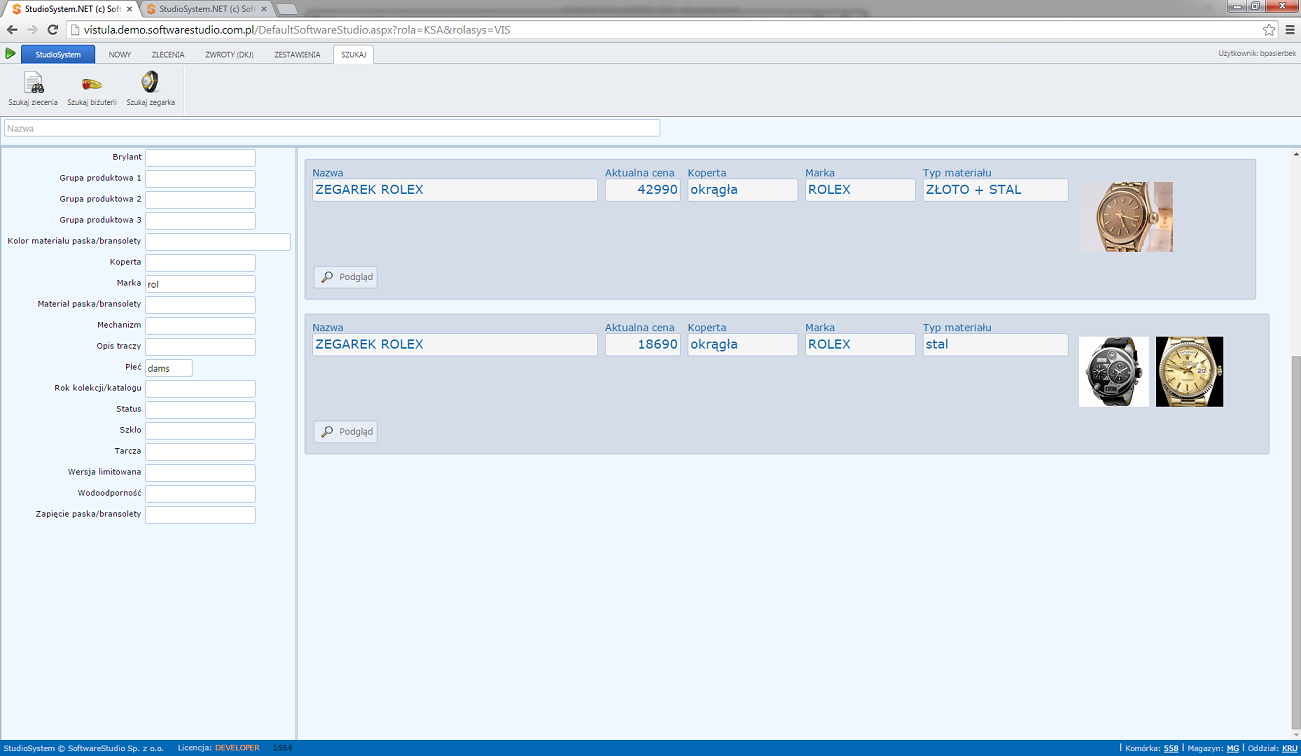
Task: Open the Komórka 558 link
Action: point(1171,748)
